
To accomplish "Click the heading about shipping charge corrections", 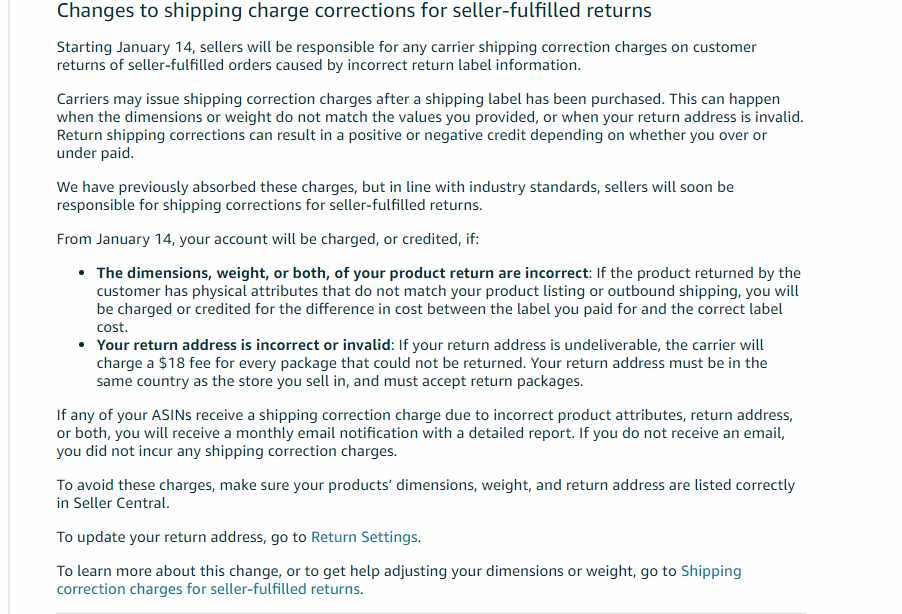I will tap(354, 10).
